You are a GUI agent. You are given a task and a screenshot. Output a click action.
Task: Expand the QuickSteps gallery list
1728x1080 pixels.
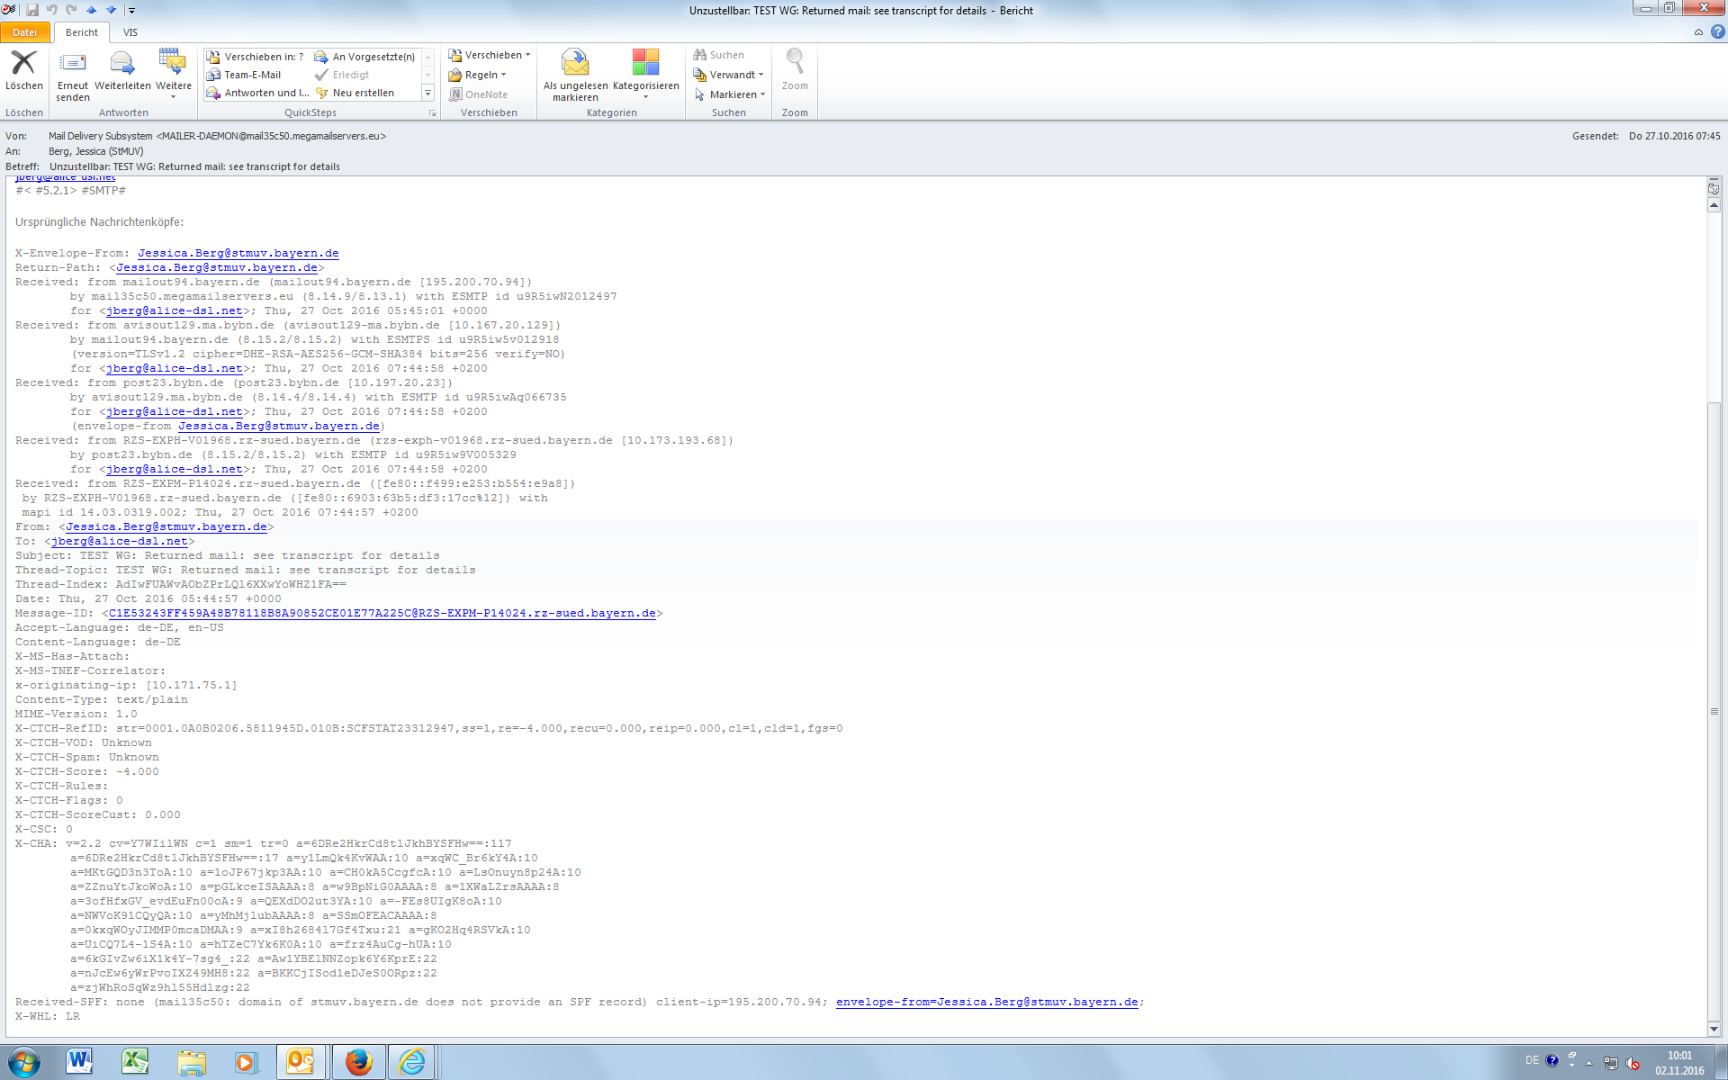428,93
